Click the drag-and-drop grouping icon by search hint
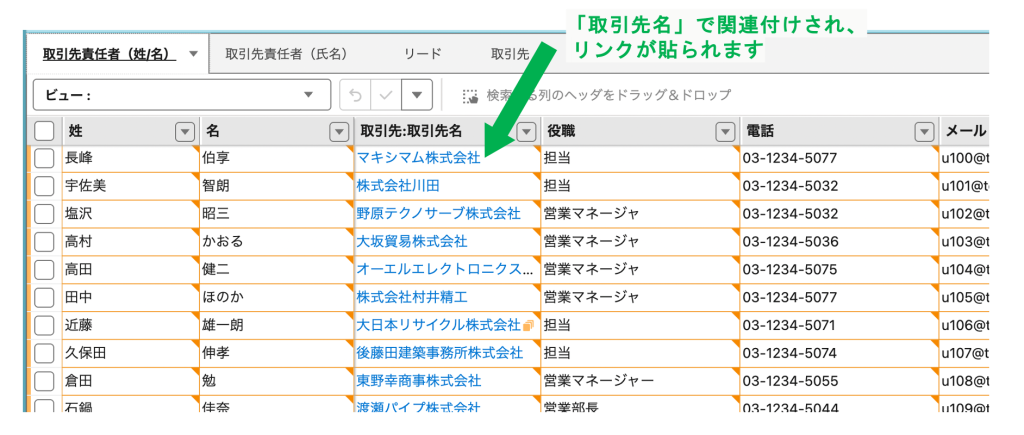Screen dimensions: 1024x435 (470, 96)
